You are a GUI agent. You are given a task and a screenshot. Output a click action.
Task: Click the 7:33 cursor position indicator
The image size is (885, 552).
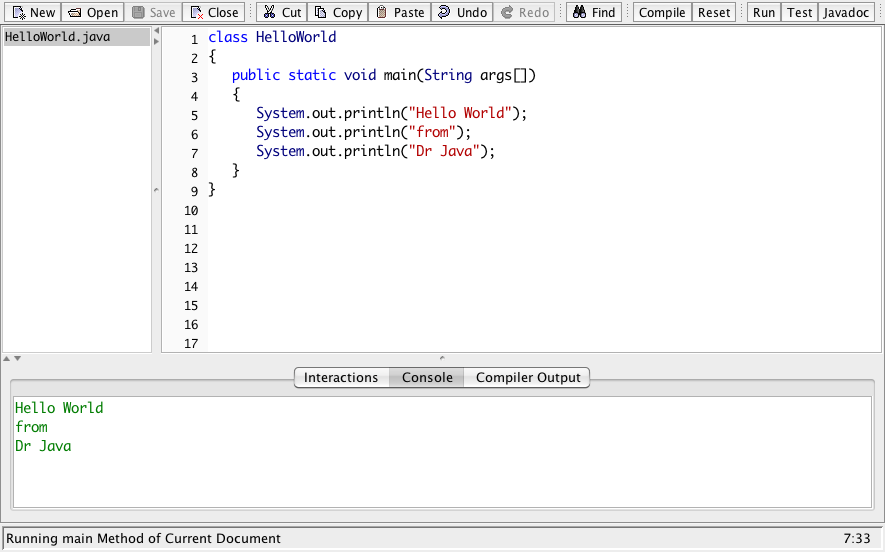pyautogui.click(x=857, y=538)
